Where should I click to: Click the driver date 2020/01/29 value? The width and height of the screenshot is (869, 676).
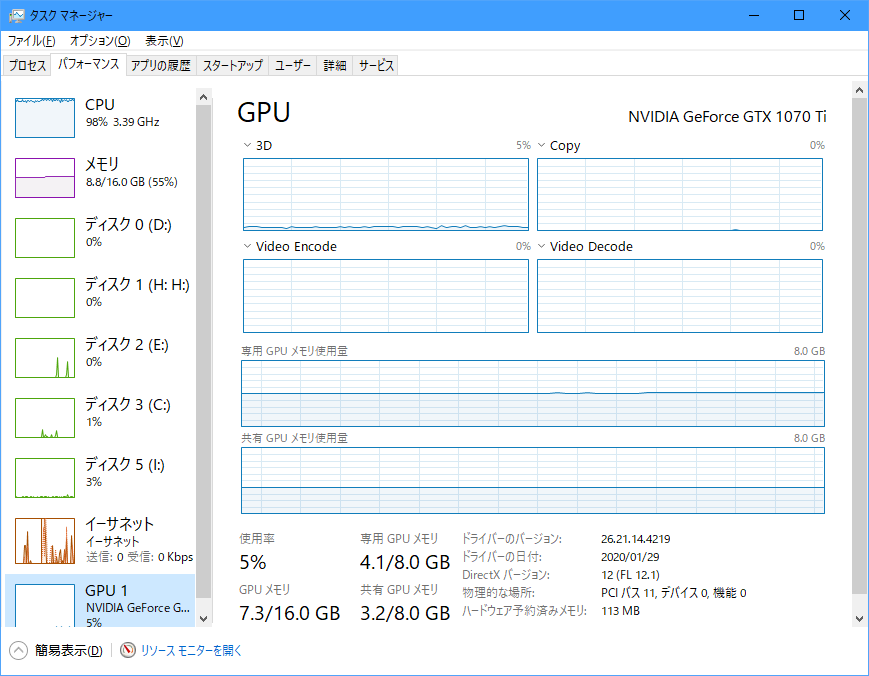pos(630,557)
